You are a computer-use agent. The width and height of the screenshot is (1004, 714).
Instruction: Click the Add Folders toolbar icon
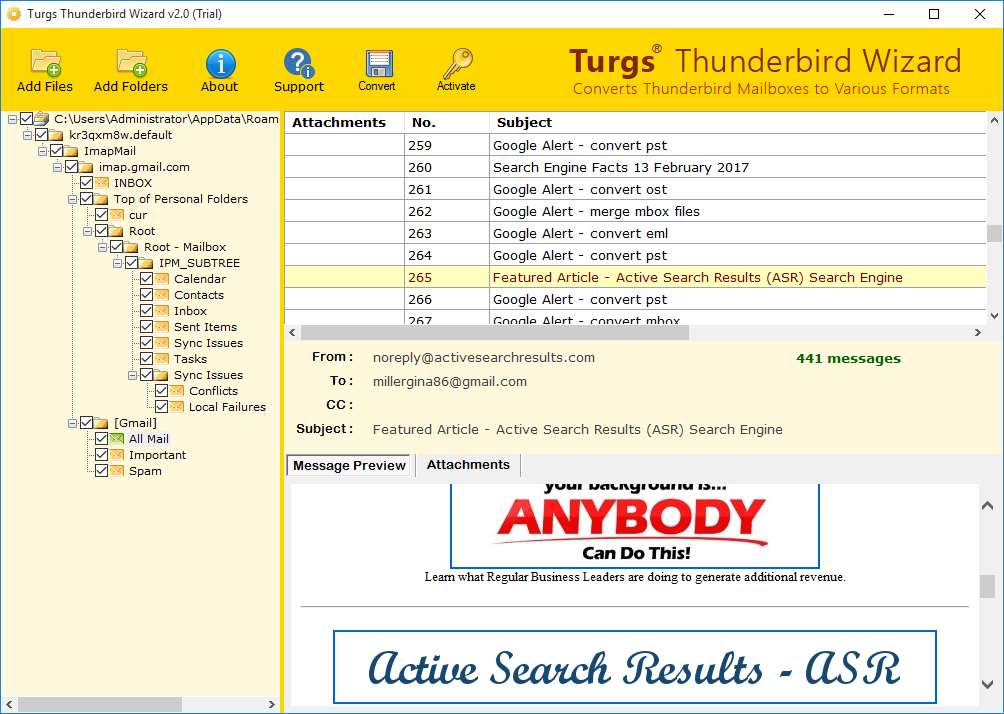point(132,62)
